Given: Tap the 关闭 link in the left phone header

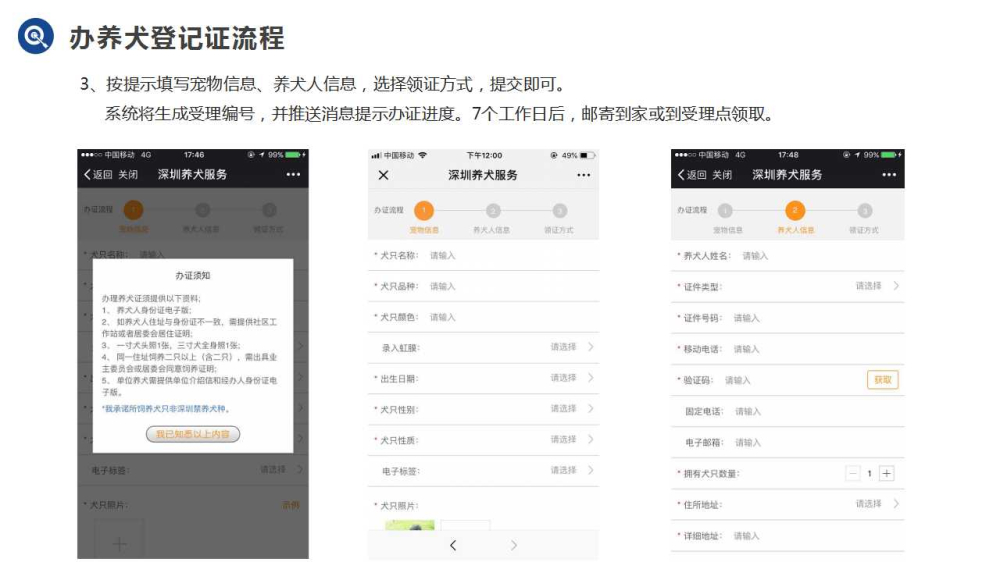Looking at the screenshot, I should pyautogui.click(x=128, y=175).
